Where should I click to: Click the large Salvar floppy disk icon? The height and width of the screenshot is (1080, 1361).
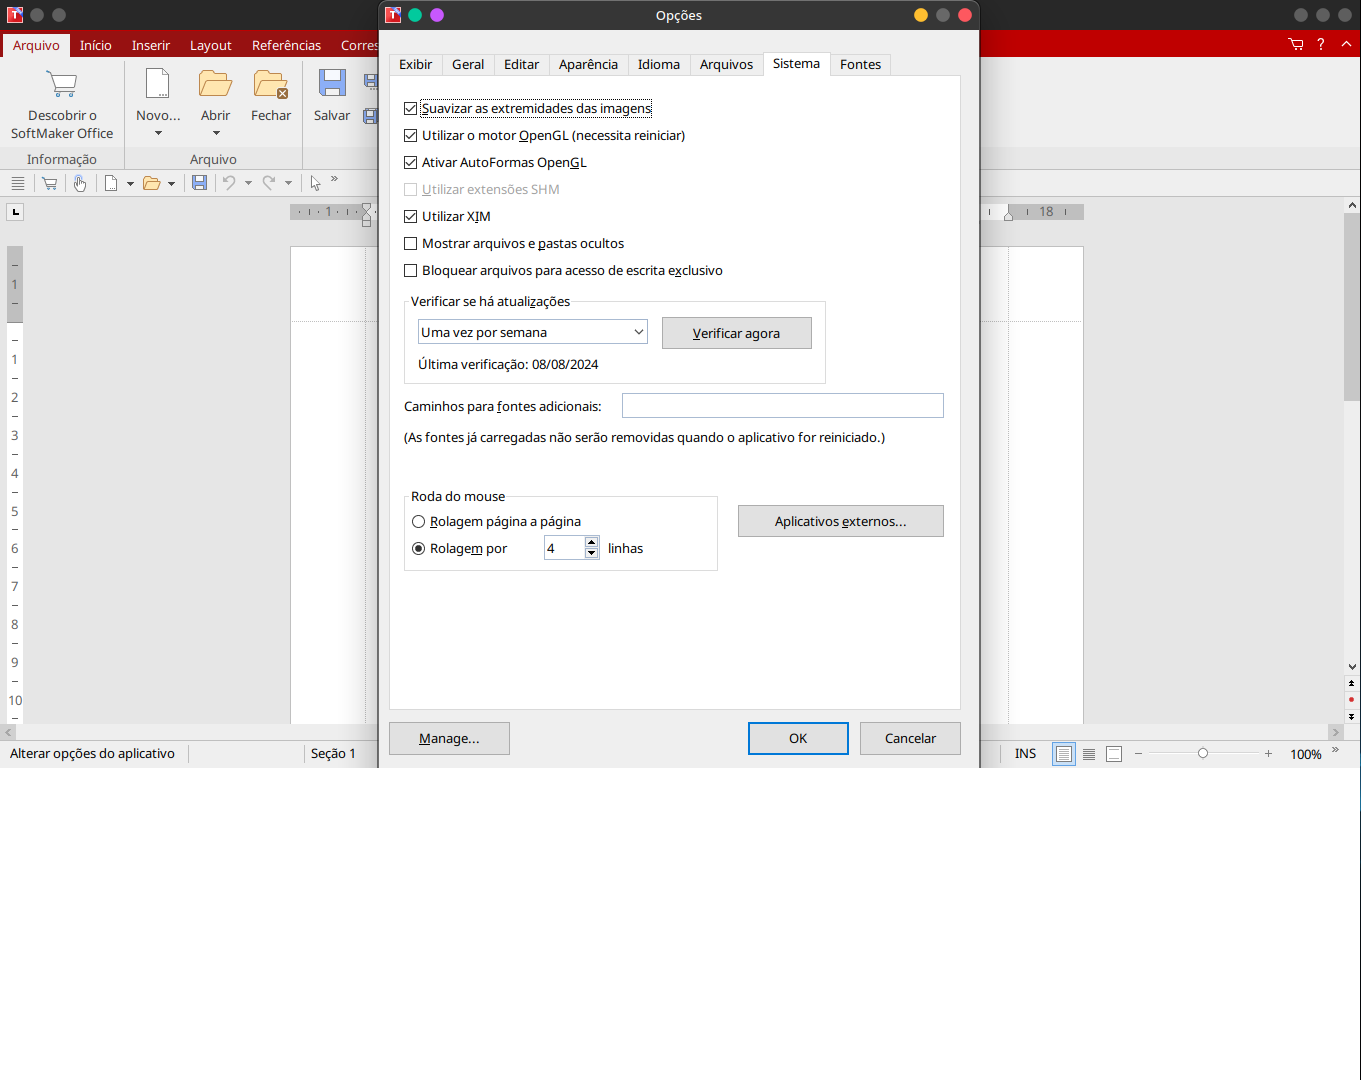(332, 84)
